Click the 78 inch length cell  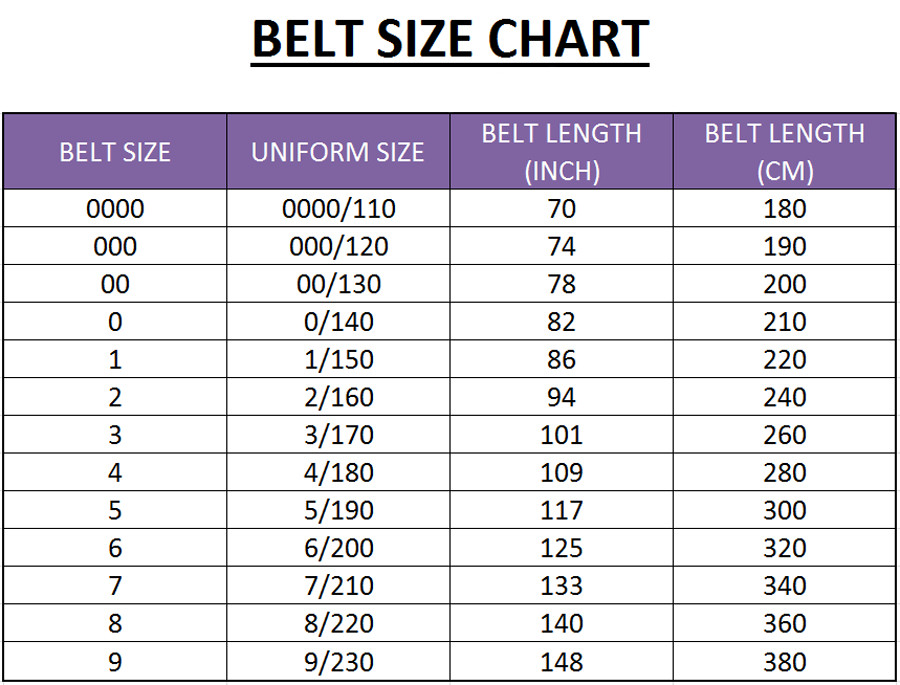561,284
